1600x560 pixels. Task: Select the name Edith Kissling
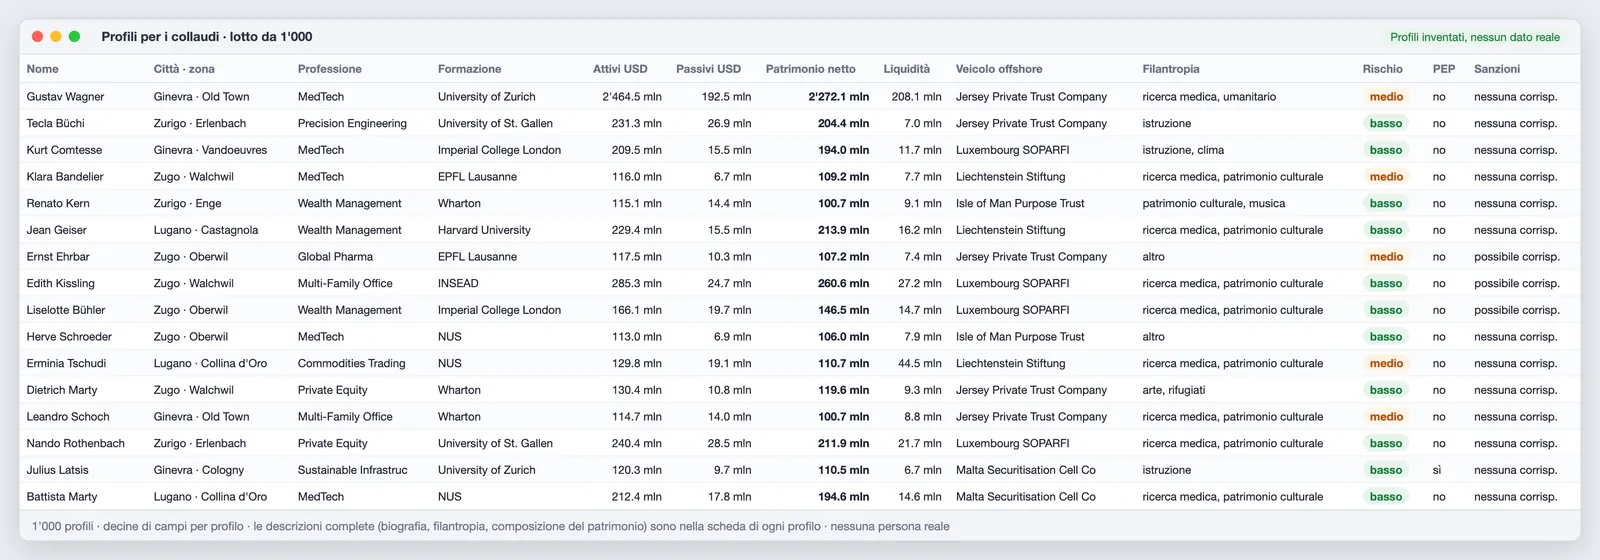(60, 283)
